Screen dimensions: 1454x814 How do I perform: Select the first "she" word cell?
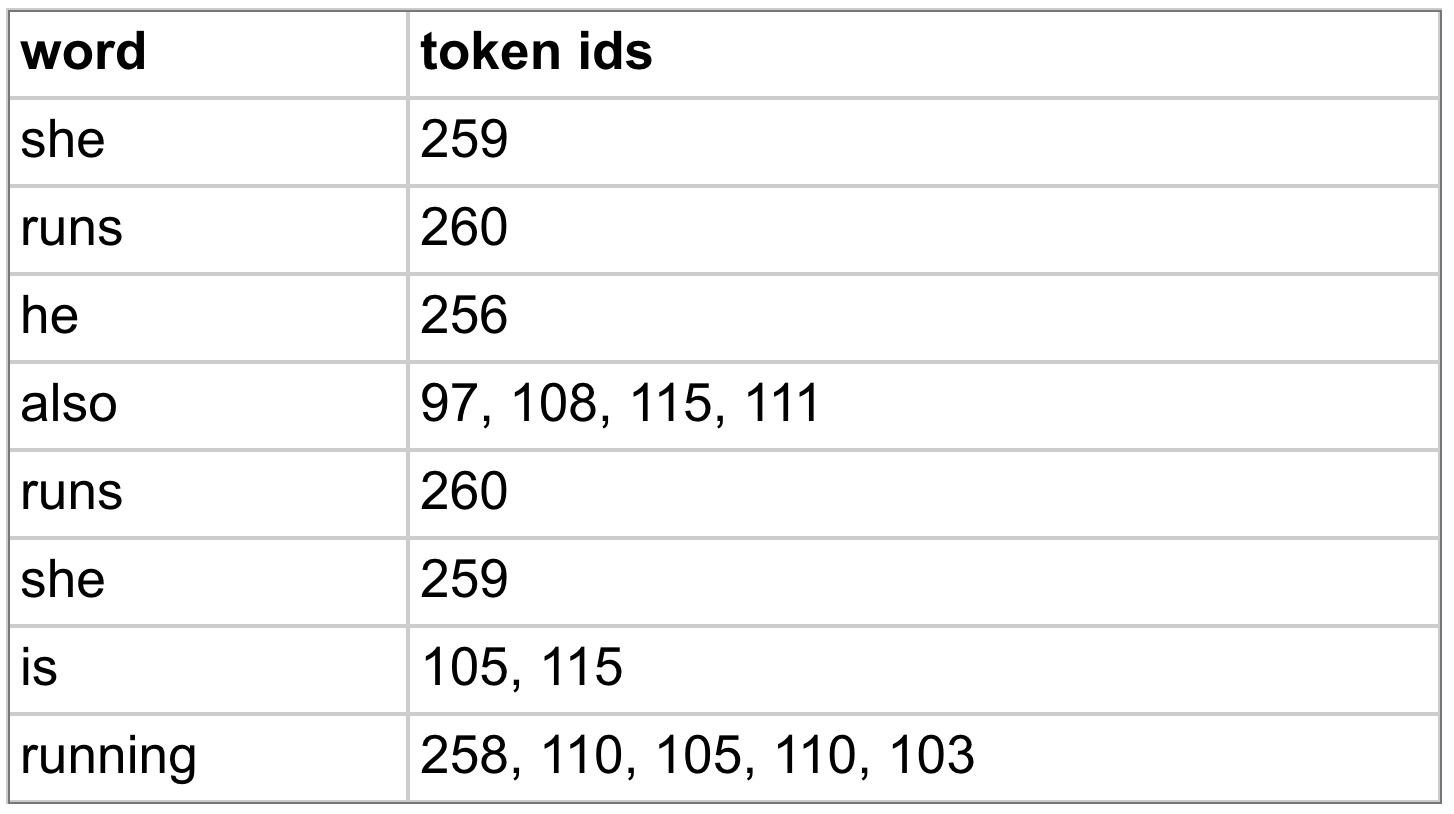click(x=62, y=141)
